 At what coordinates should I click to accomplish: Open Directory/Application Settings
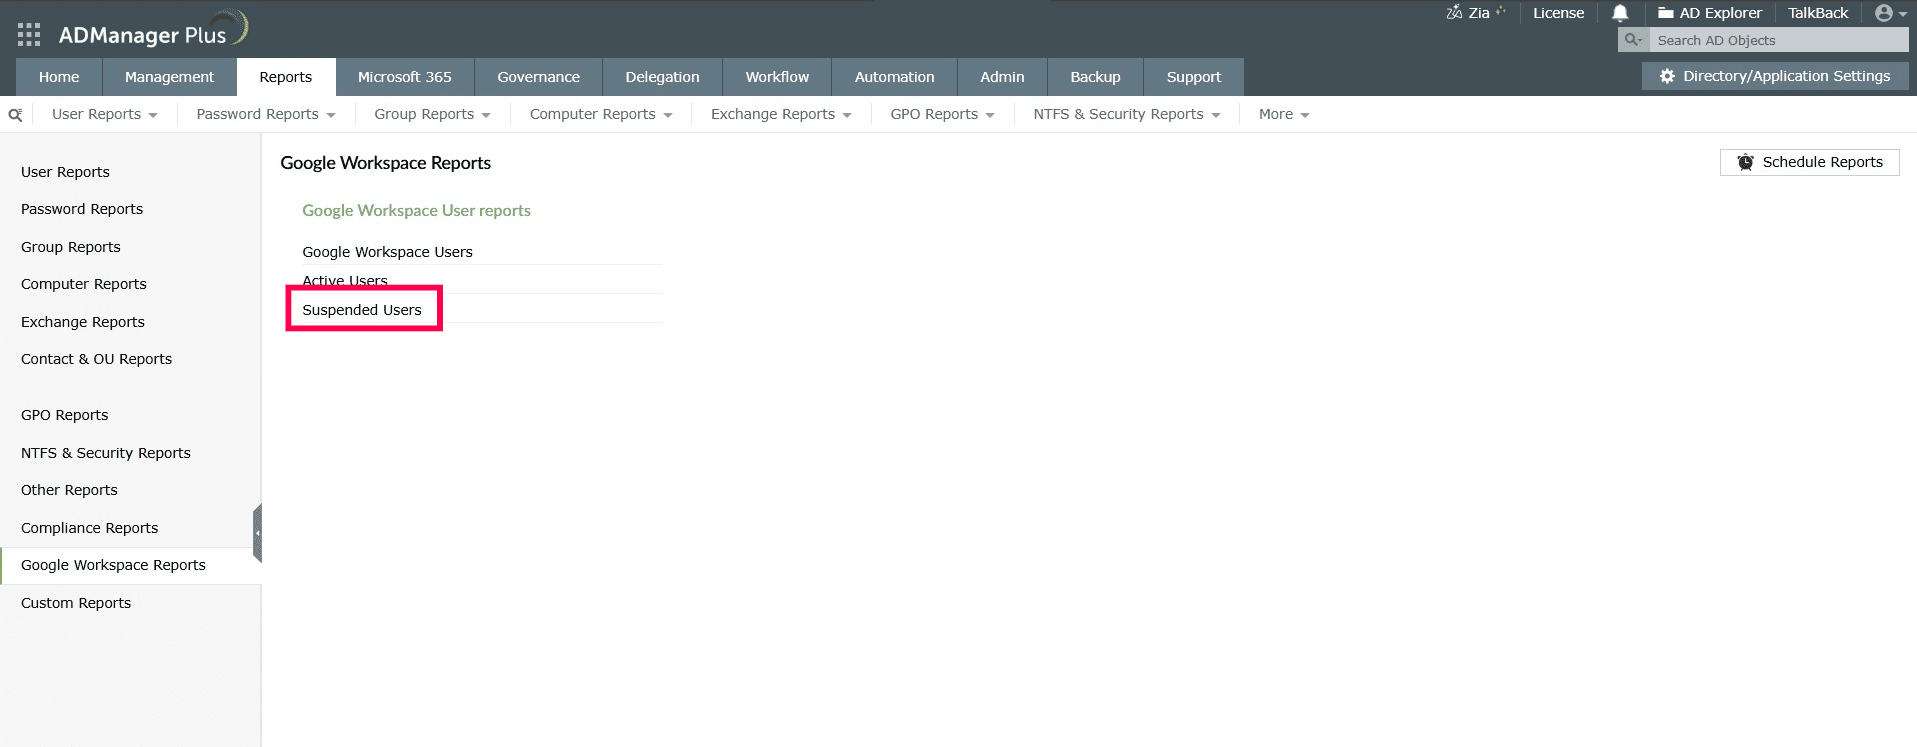1775,76
